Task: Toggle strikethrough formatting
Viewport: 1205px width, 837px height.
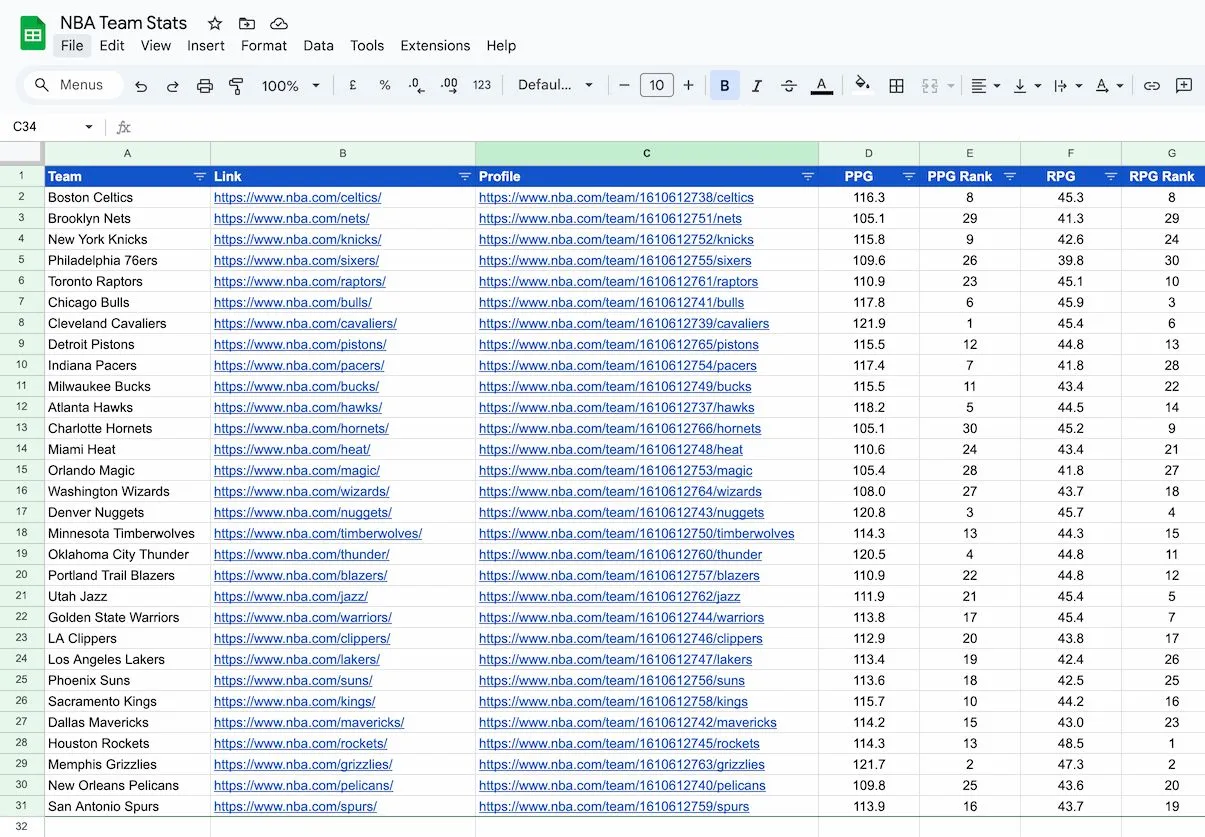Action: tap(789, 85)
